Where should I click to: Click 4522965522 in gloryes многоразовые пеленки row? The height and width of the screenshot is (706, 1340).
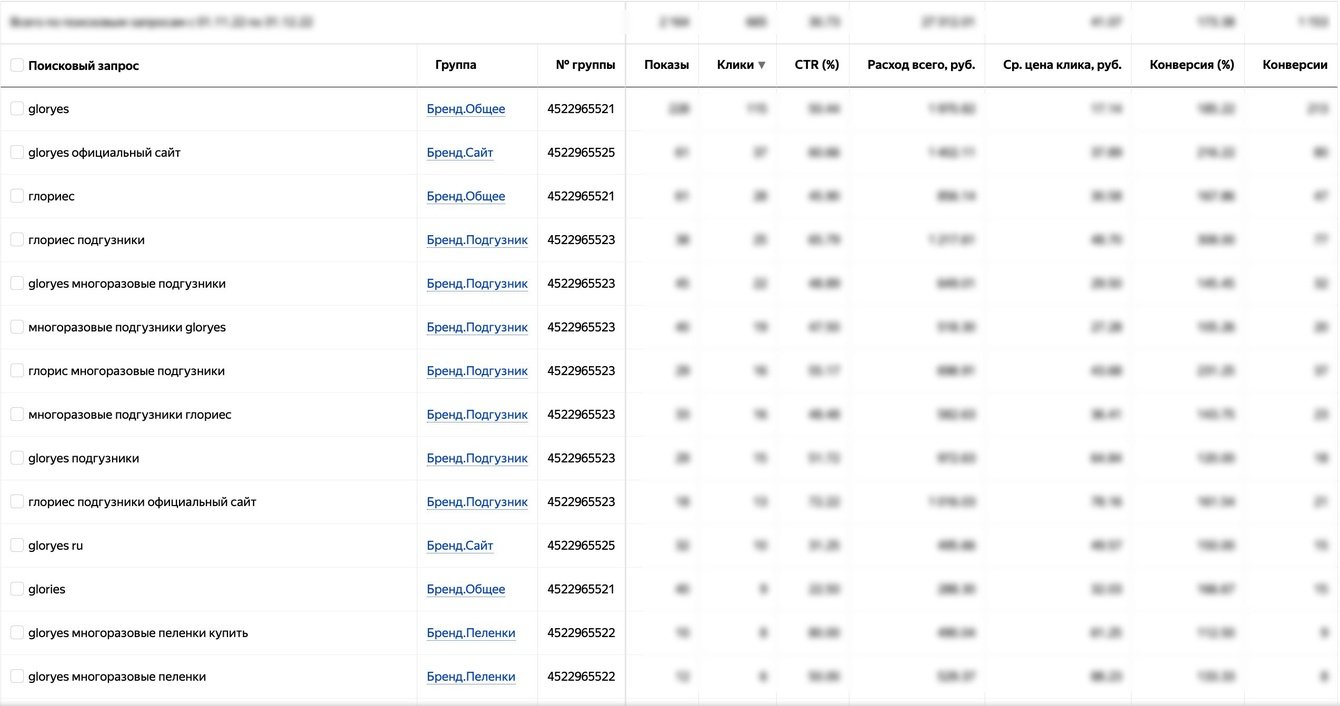coord(581,676)
